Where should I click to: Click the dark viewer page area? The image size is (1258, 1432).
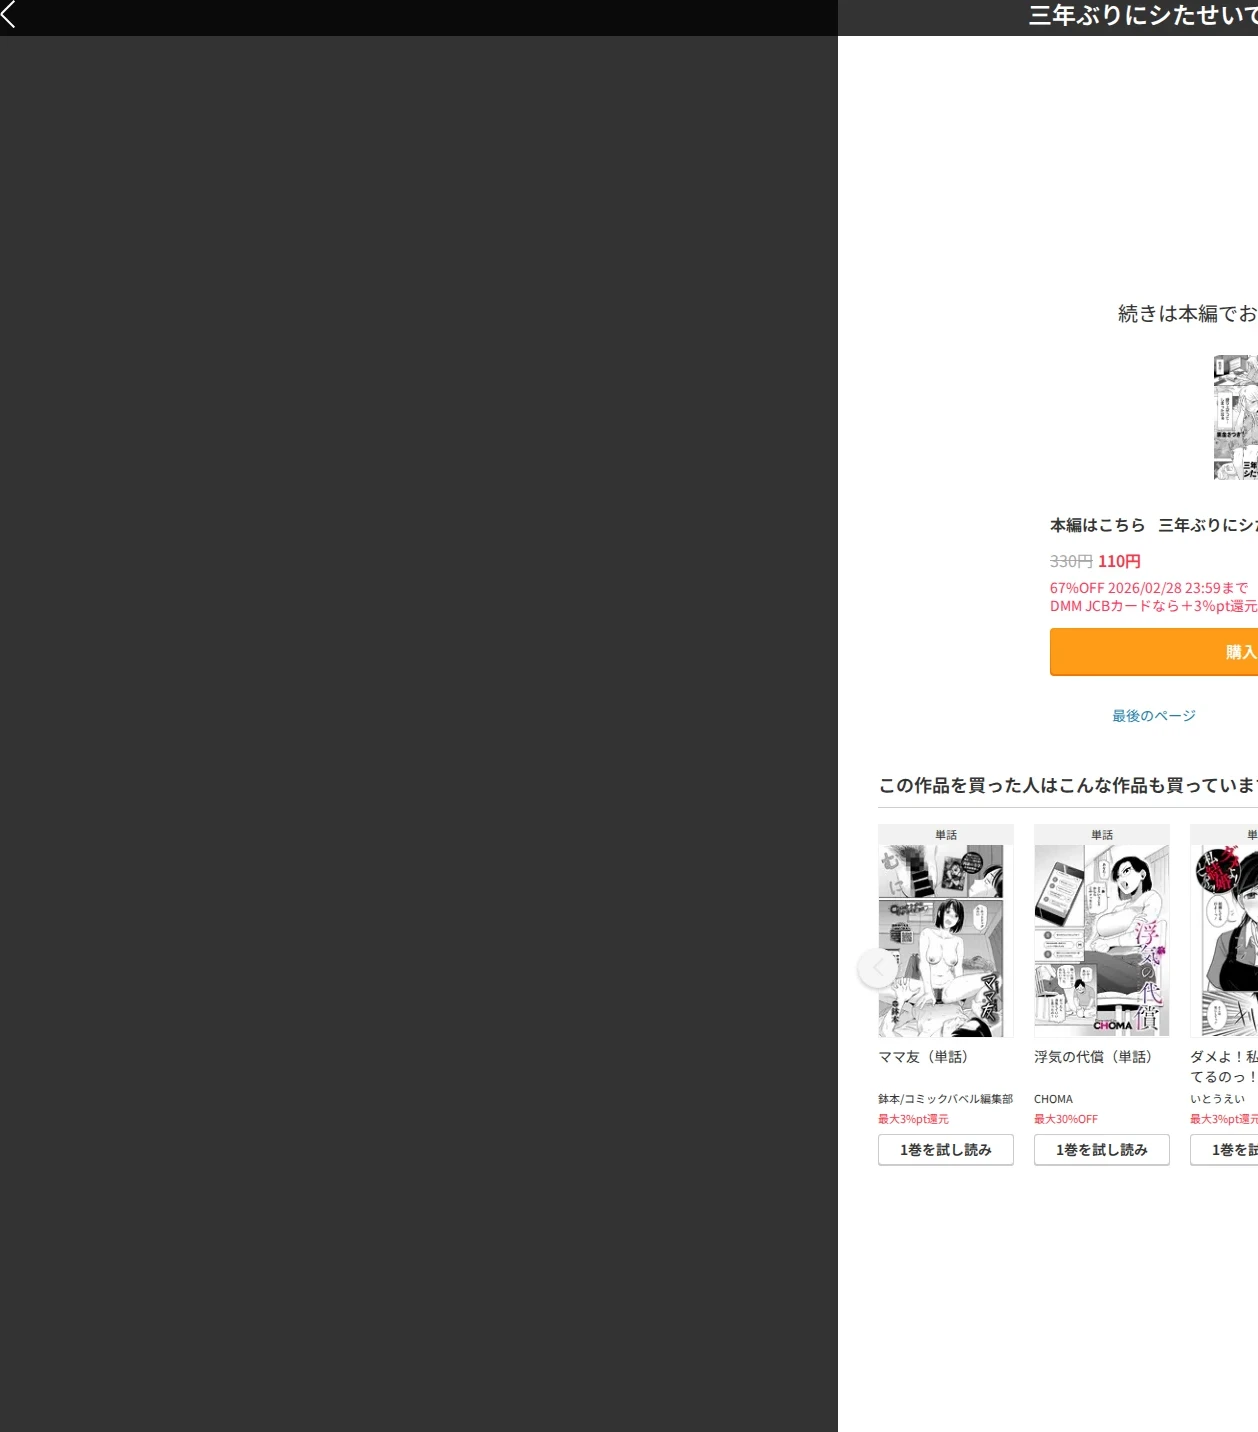pos(419,734)
